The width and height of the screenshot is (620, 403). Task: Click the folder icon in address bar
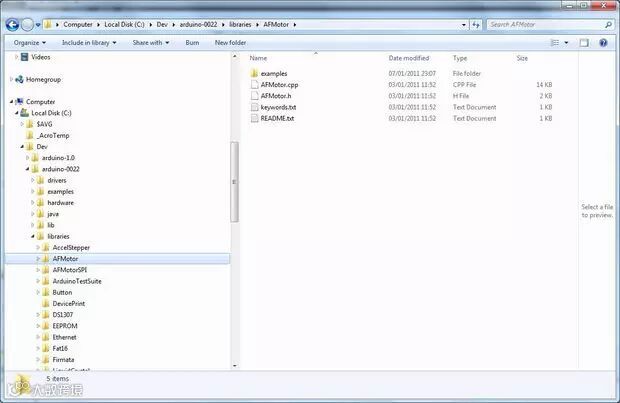click(x=48, y=25)
